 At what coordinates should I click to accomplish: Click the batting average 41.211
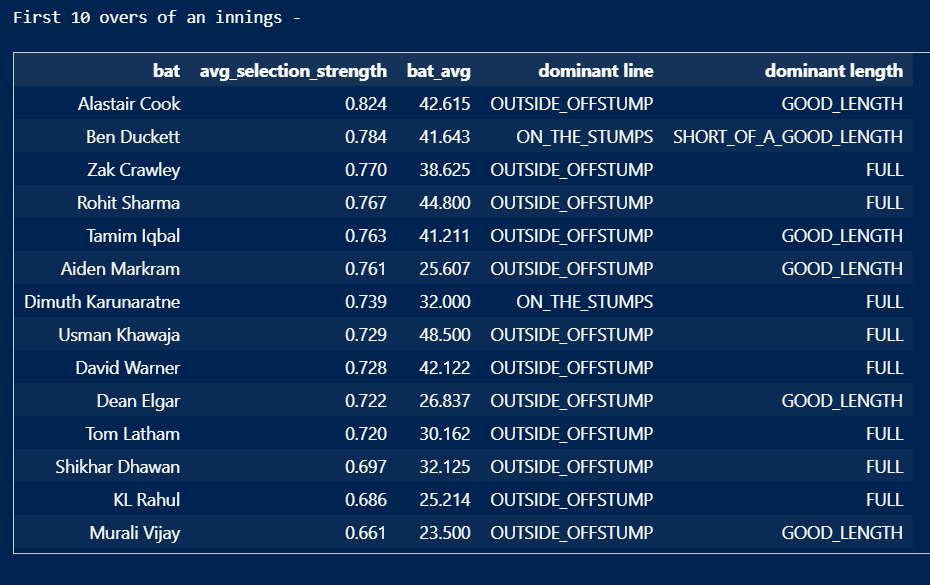pos(444,236)
